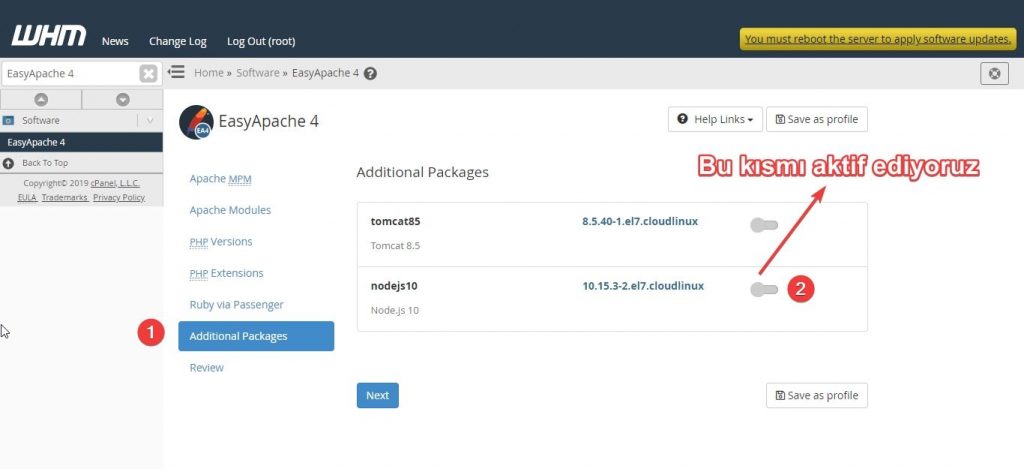Click the Back To Top arrow icon
This screenshot has height=469, width=1024.
pos(8,163)
